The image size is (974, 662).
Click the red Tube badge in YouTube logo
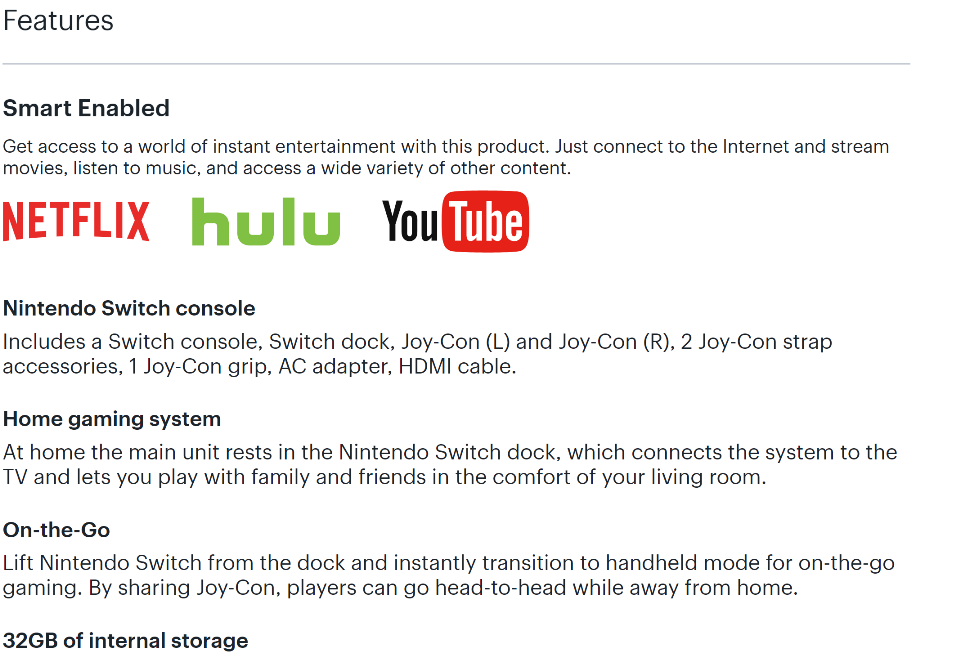(486, 222)
